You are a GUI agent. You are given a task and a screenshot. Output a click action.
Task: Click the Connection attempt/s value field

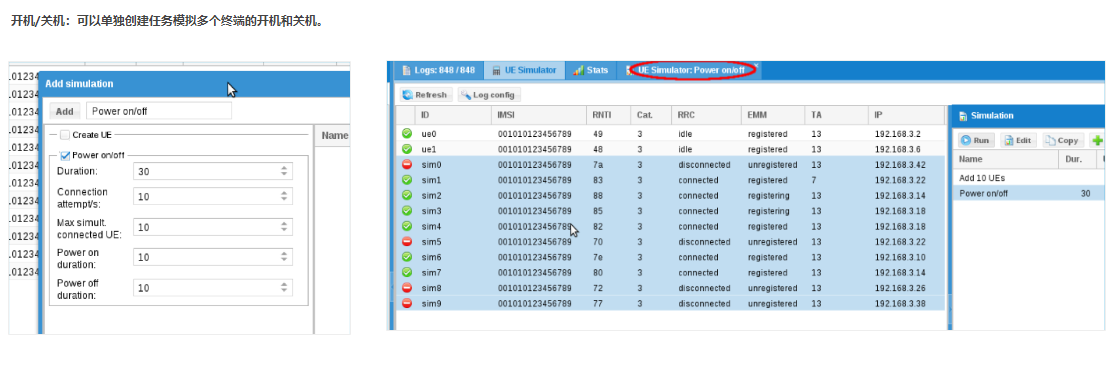213,196
